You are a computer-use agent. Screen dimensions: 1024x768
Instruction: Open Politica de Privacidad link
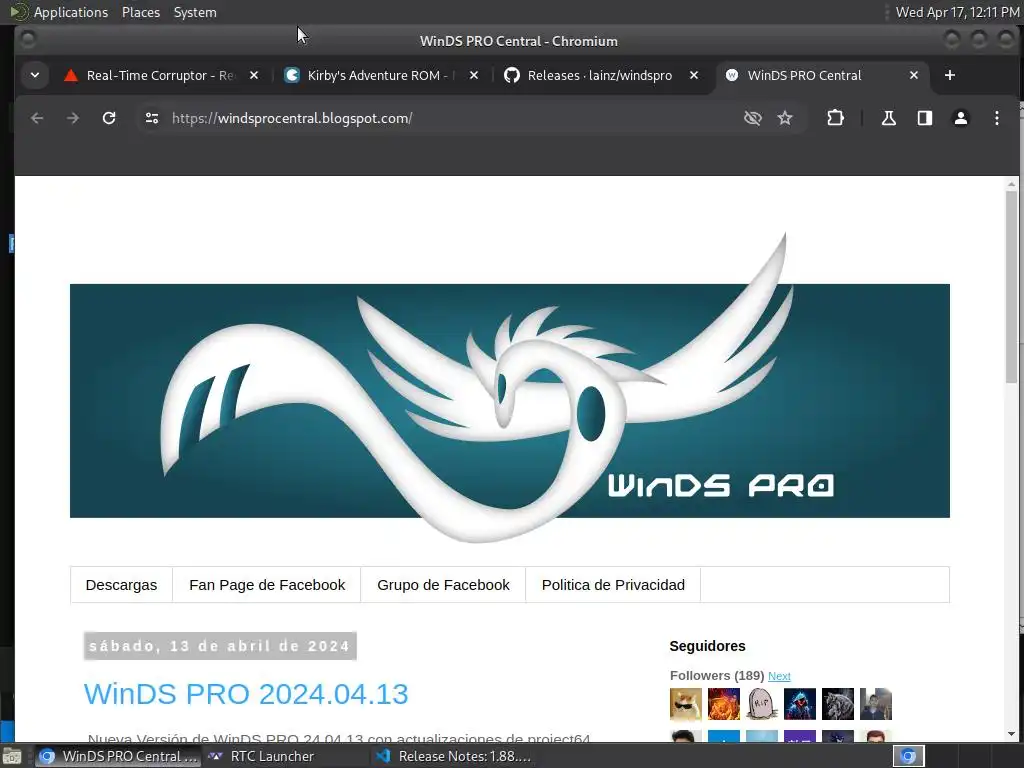(613, 584)
